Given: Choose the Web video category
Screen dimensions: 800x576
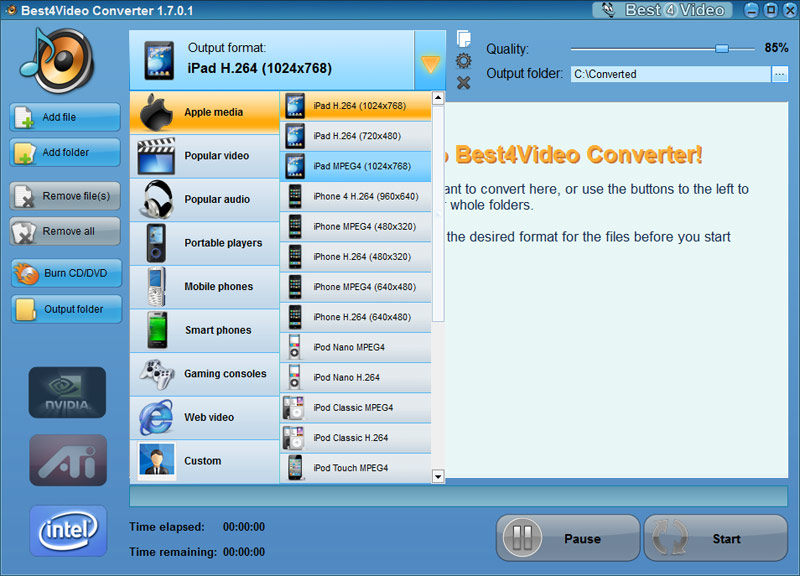Looking at the screenshot, I should tap(205, 417).
